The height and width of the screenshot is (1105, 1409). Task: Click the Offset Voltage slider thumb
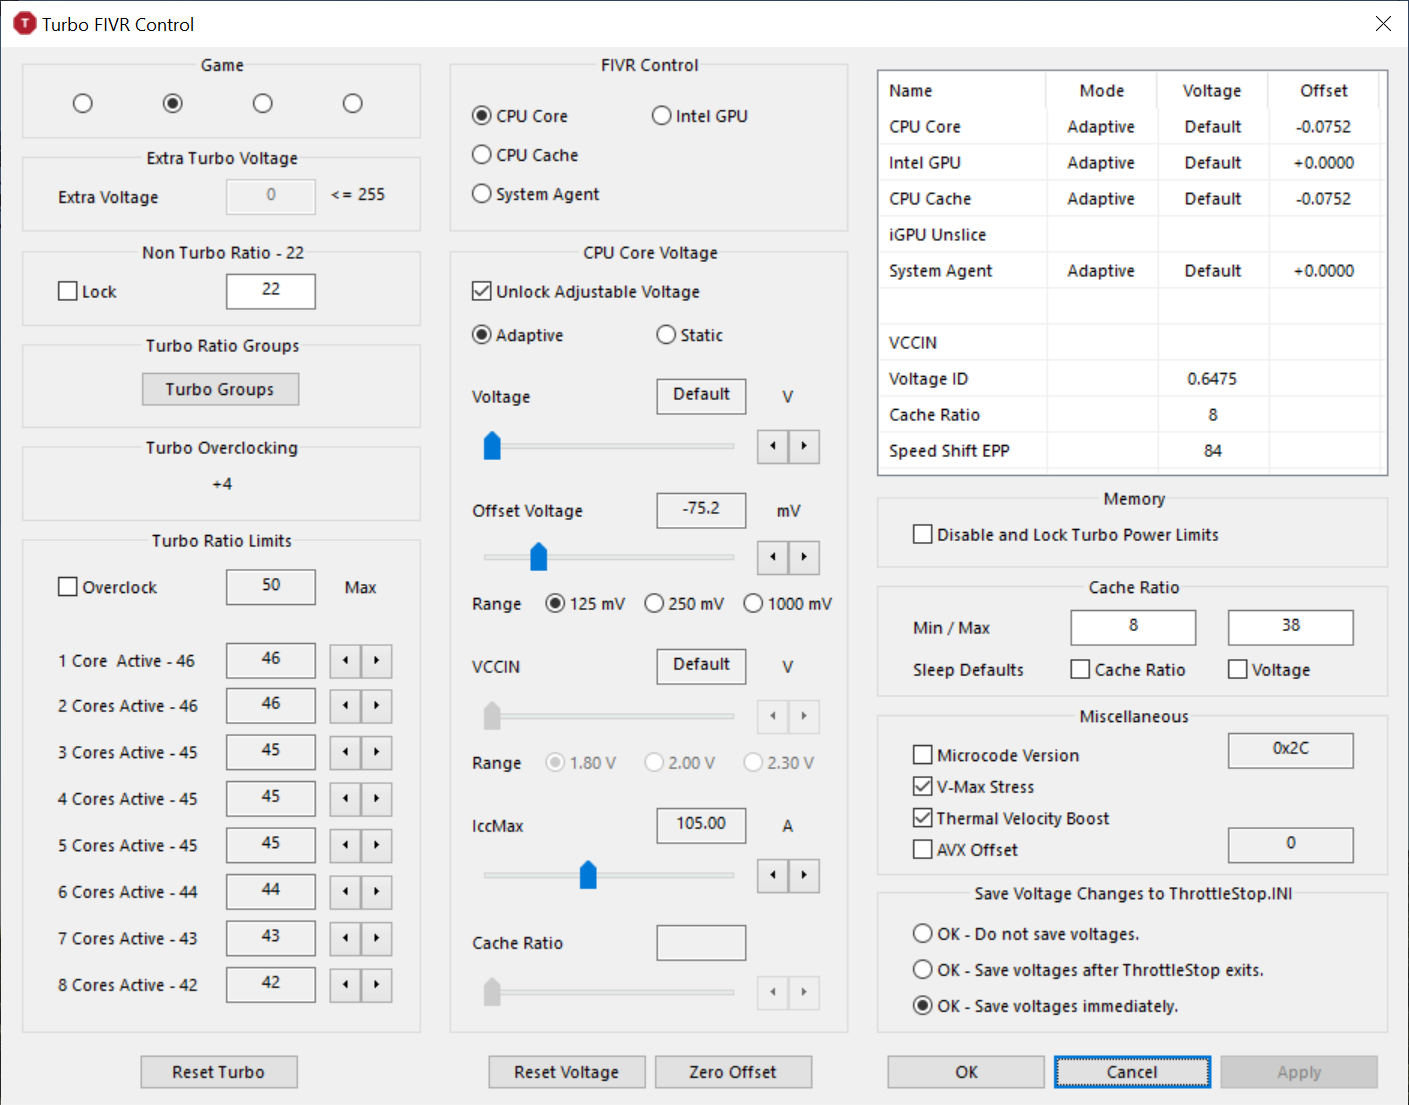[x=539, y=556]
